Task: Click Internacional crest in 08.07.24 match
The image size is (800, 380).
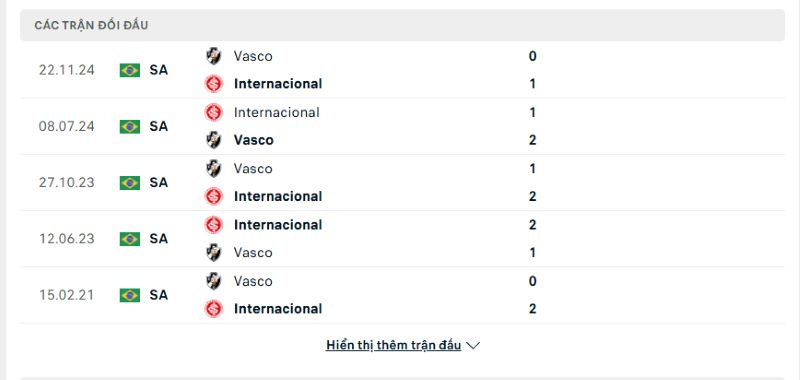Action: 213,112
